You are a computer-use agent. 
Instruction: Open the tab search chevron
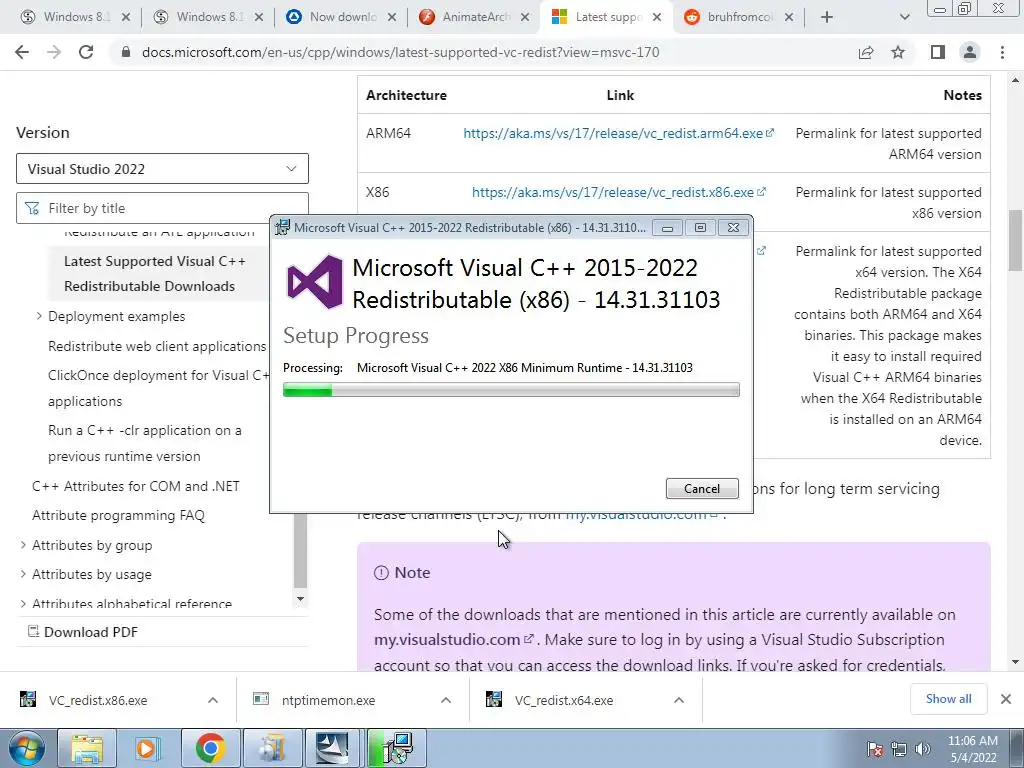(x=904, y=17)
